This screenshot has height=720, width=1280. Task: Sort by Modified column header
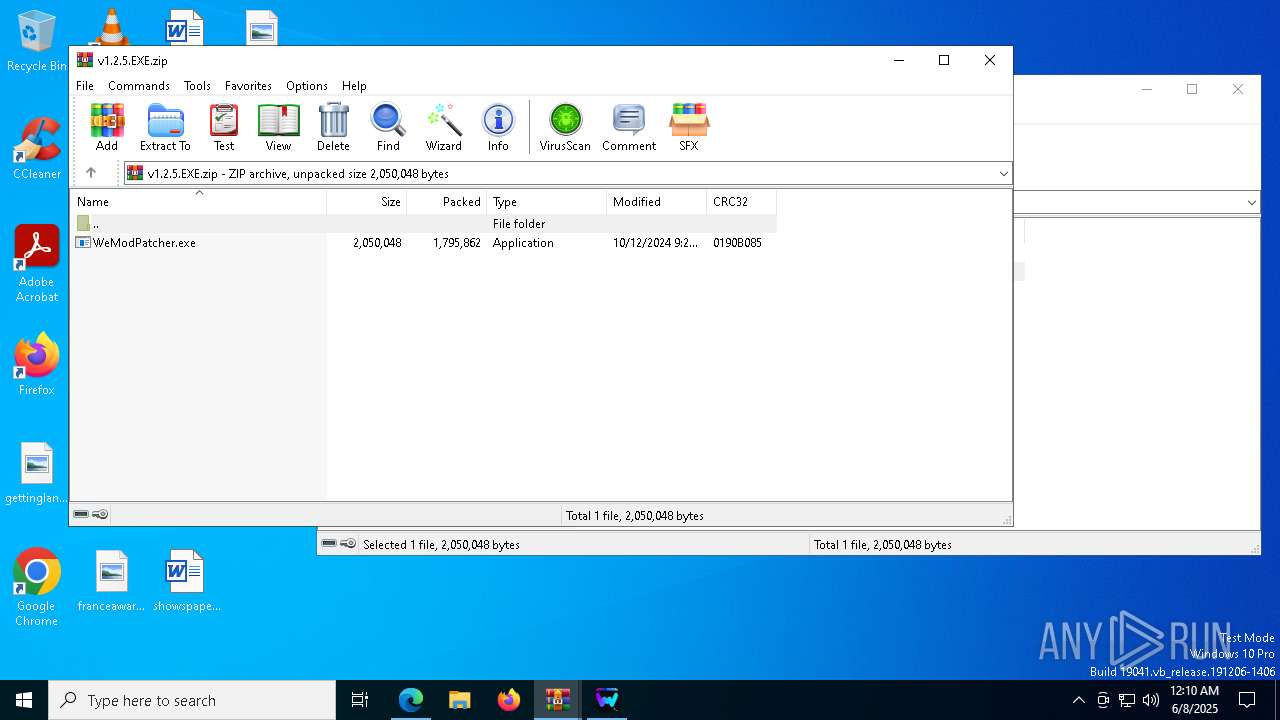[657, 202]
